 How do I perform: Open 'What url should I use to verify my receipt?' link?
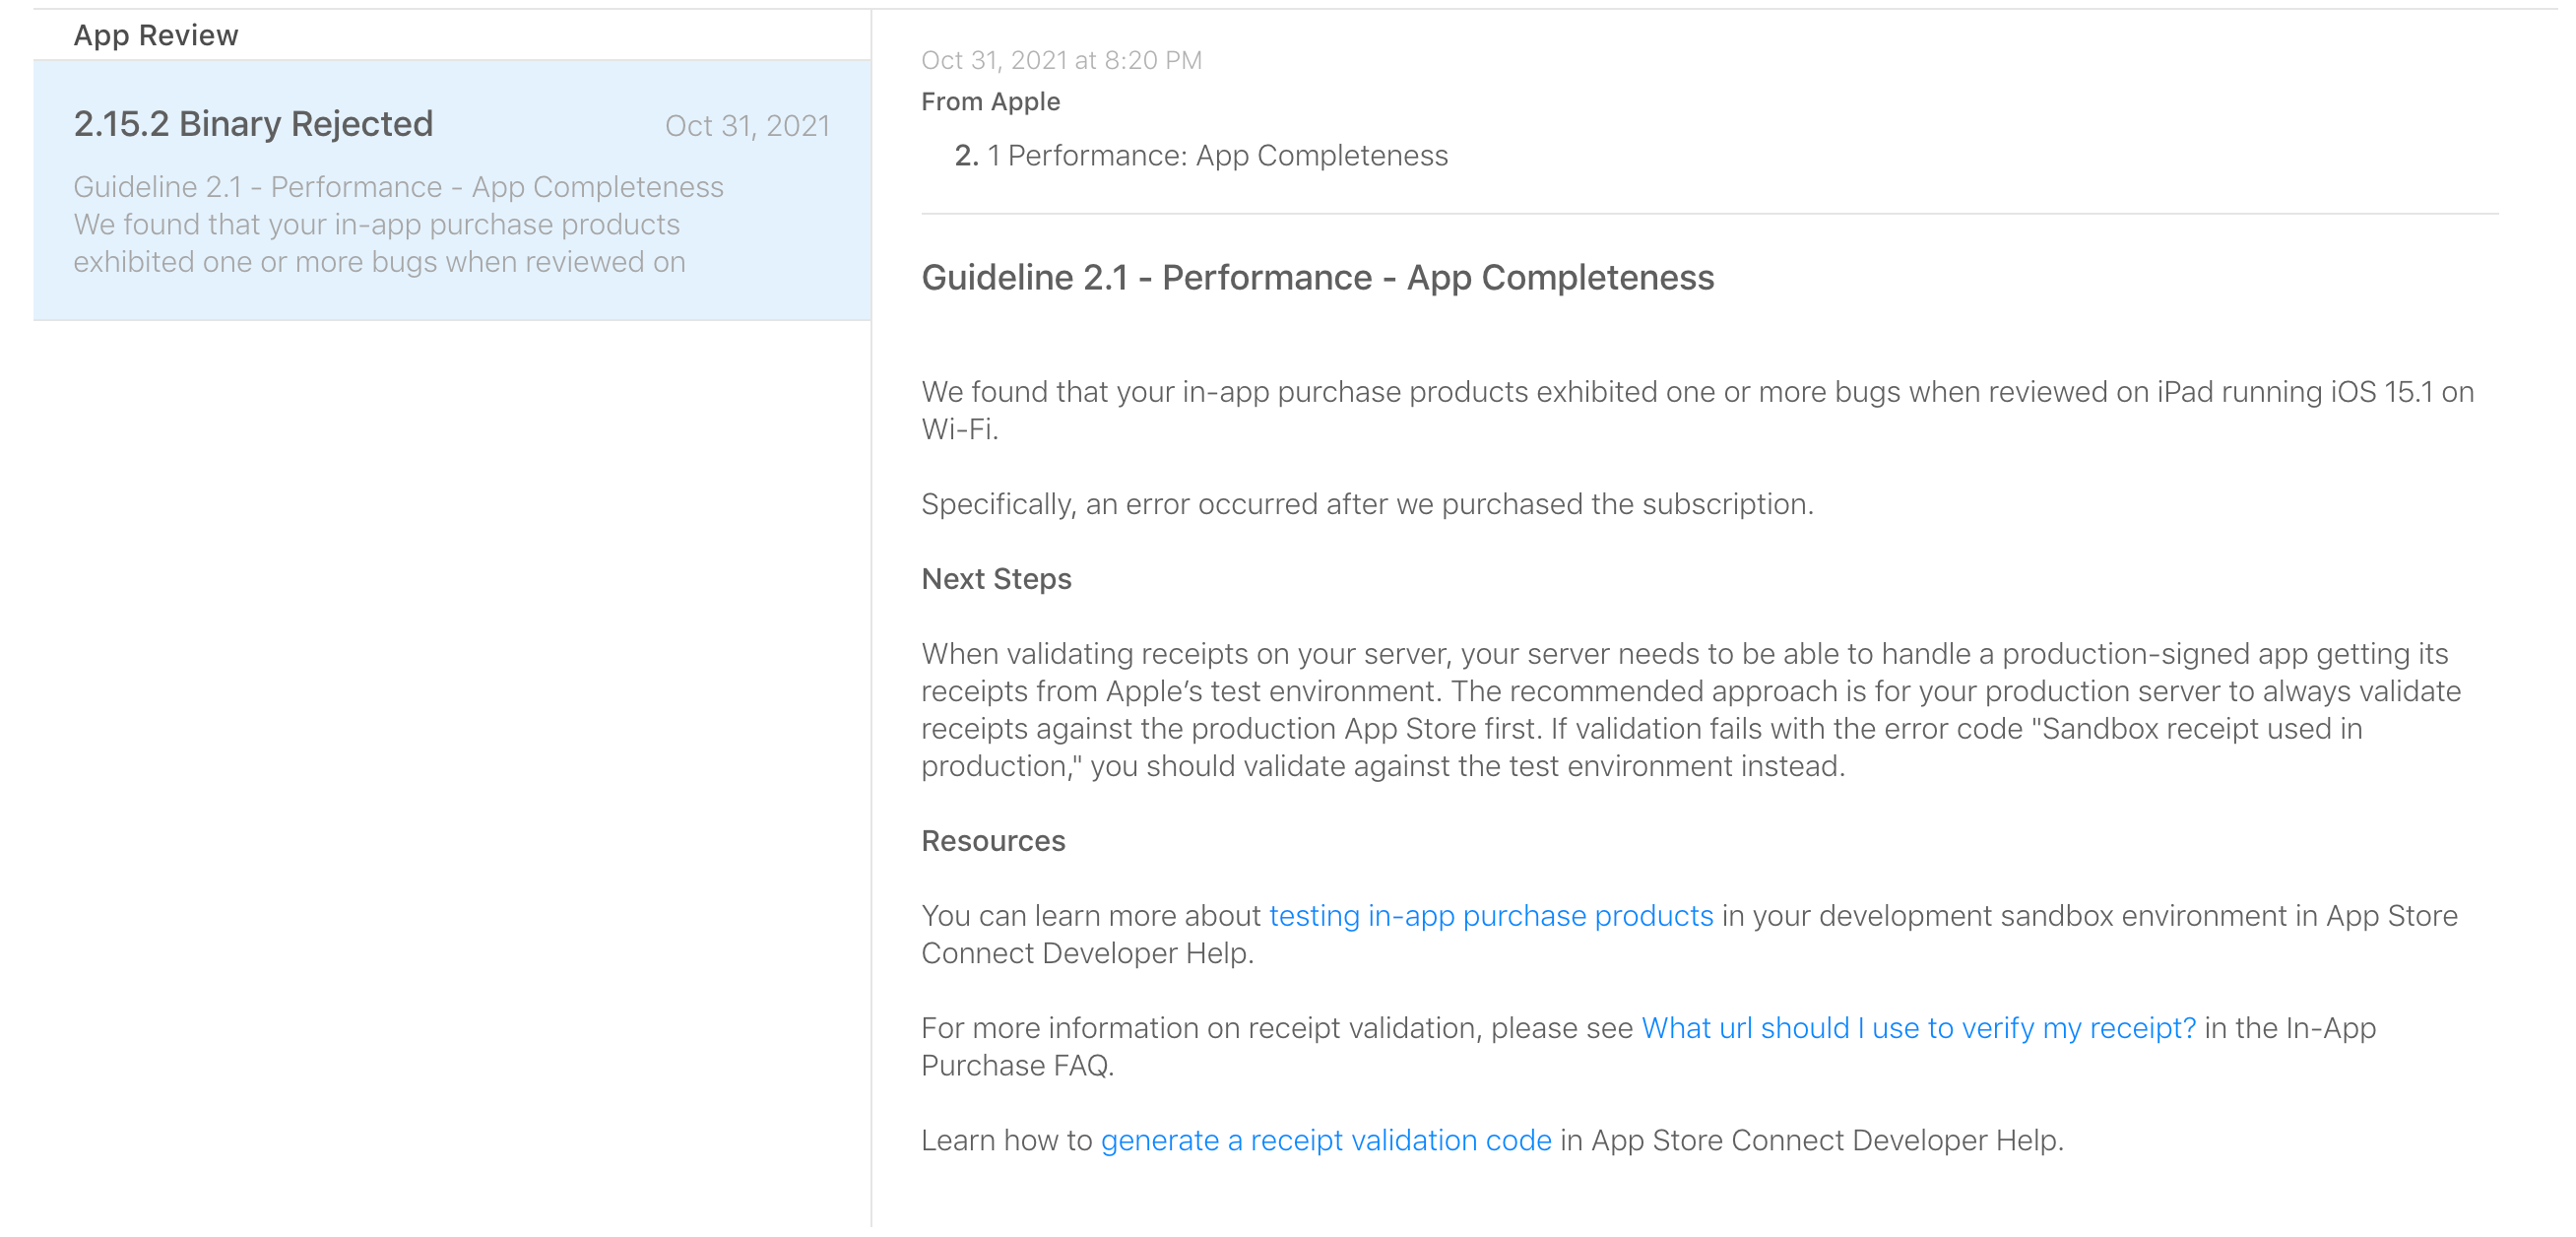pyautogui.click(x=1919, y=1028)
